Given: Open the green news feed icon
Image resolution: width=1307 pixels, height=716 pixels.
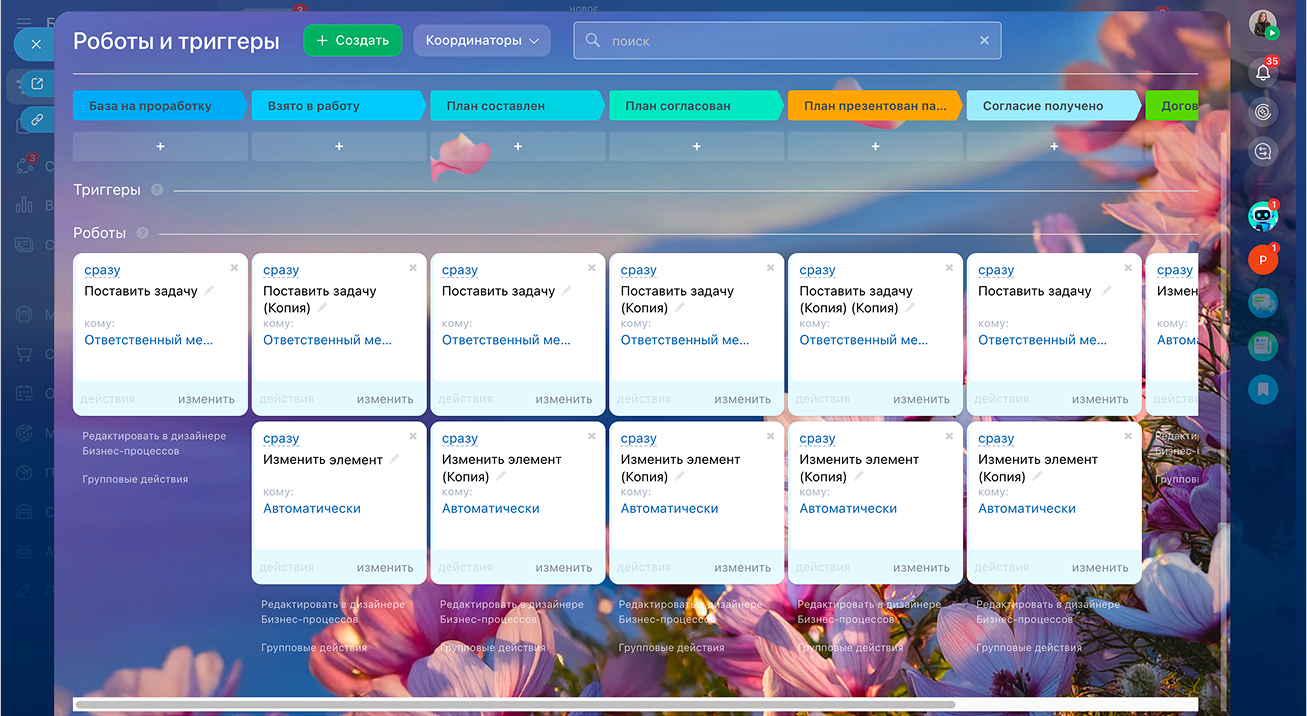Looking at the screenshot, I should pyautogui.click(x=1263, y=346).
